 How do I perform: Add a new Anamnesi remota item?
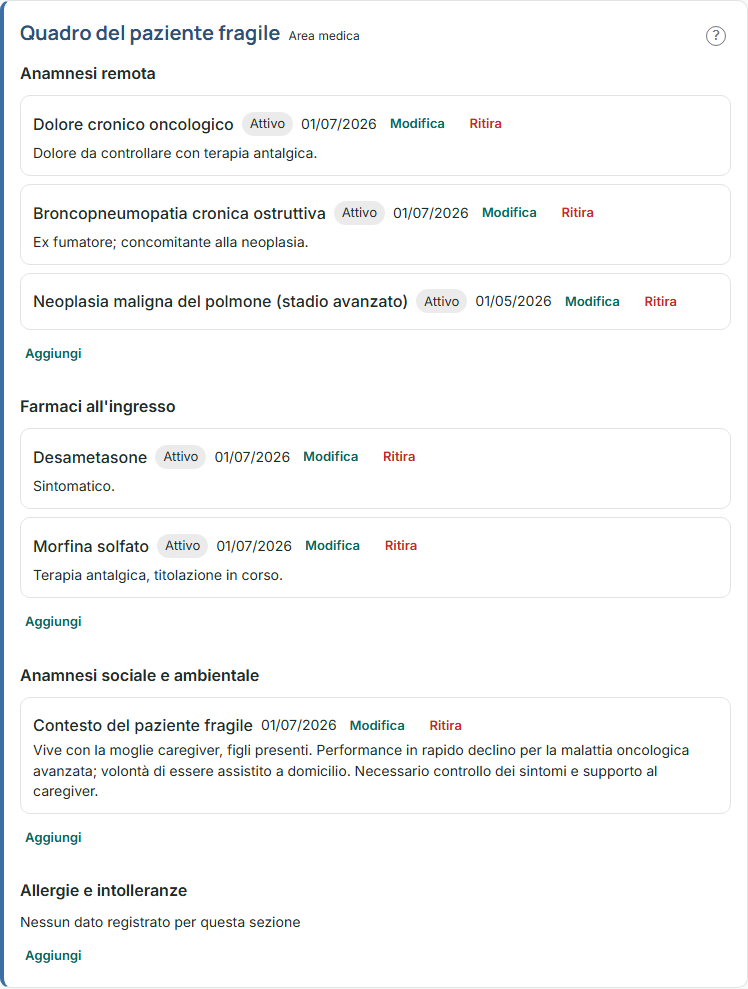tap(53, 353)
